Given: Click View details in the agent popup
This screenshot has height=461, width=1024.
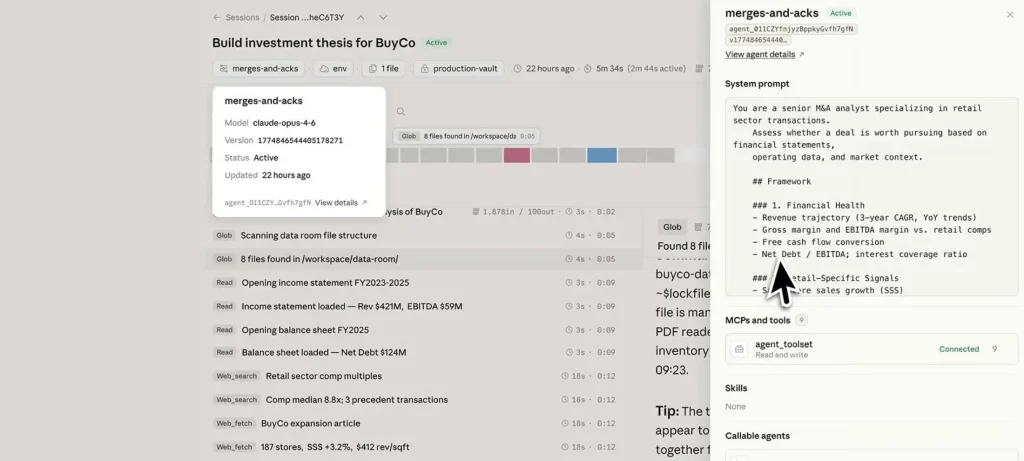Looking at the screenshot, I should (x=340, y=202).
